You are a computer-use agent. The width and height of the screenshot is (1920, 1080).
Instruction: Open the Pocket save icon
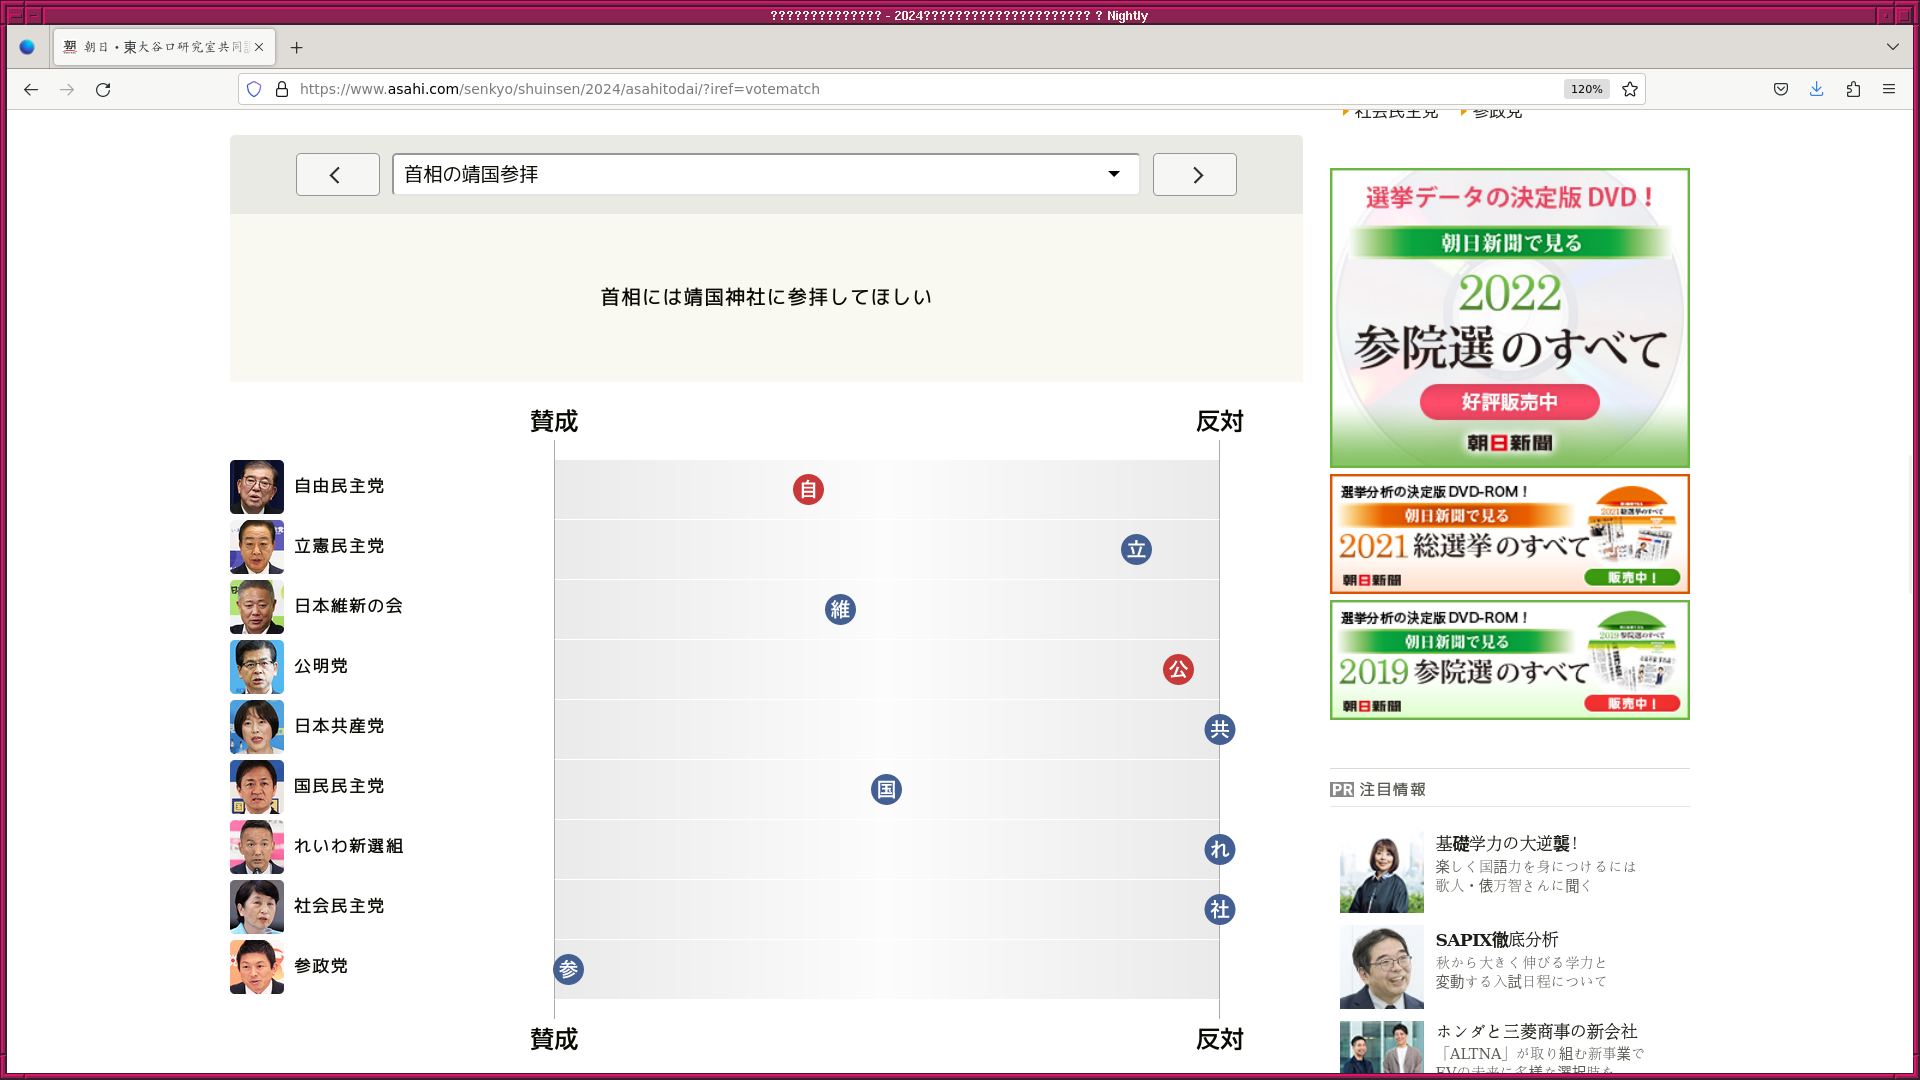[x=1781, y=89]
